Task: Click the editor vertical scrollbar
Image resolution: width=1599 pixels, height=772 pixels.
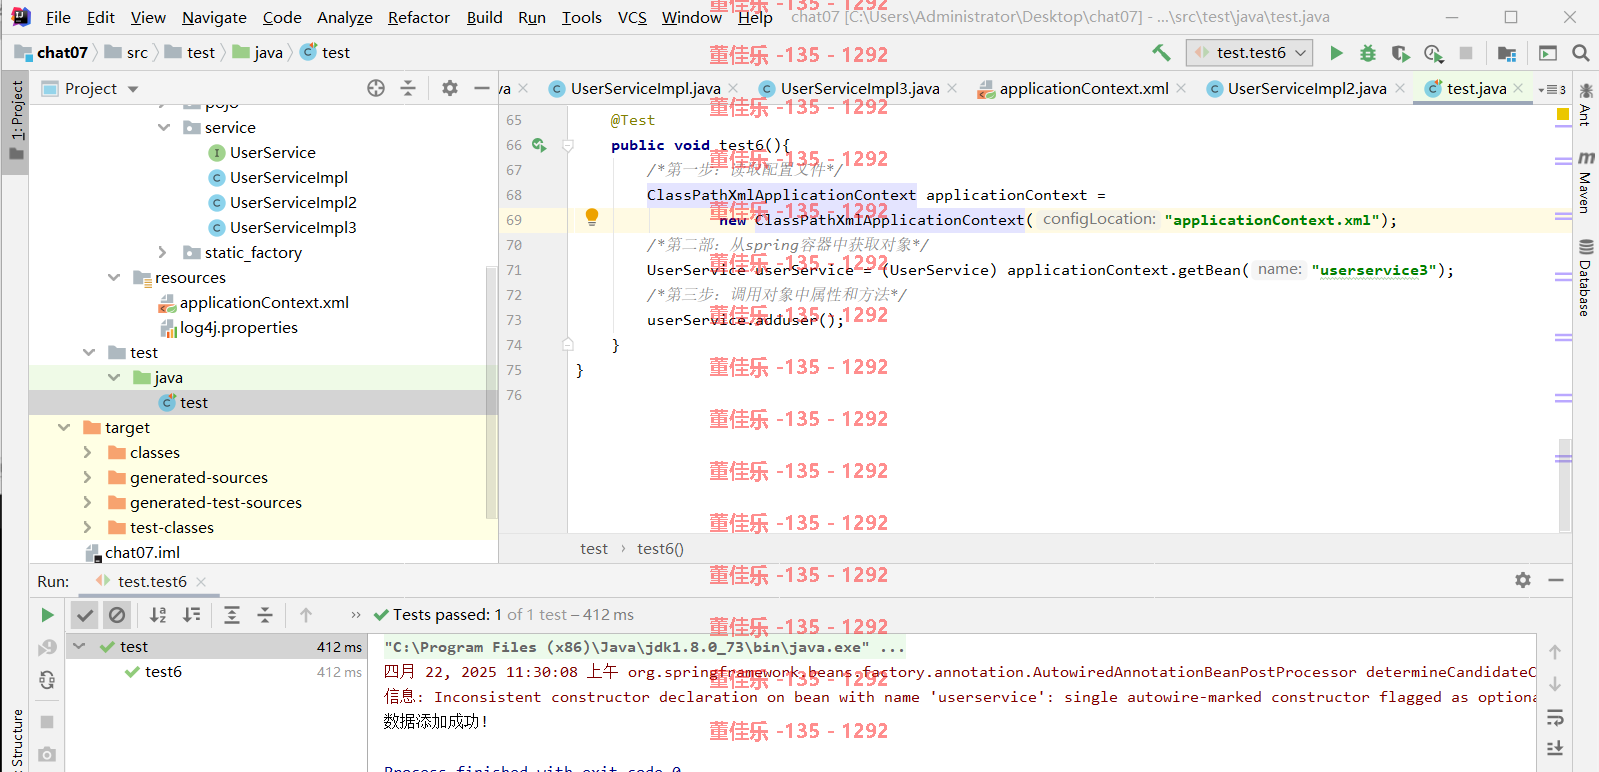Action: coord(1565,485)
